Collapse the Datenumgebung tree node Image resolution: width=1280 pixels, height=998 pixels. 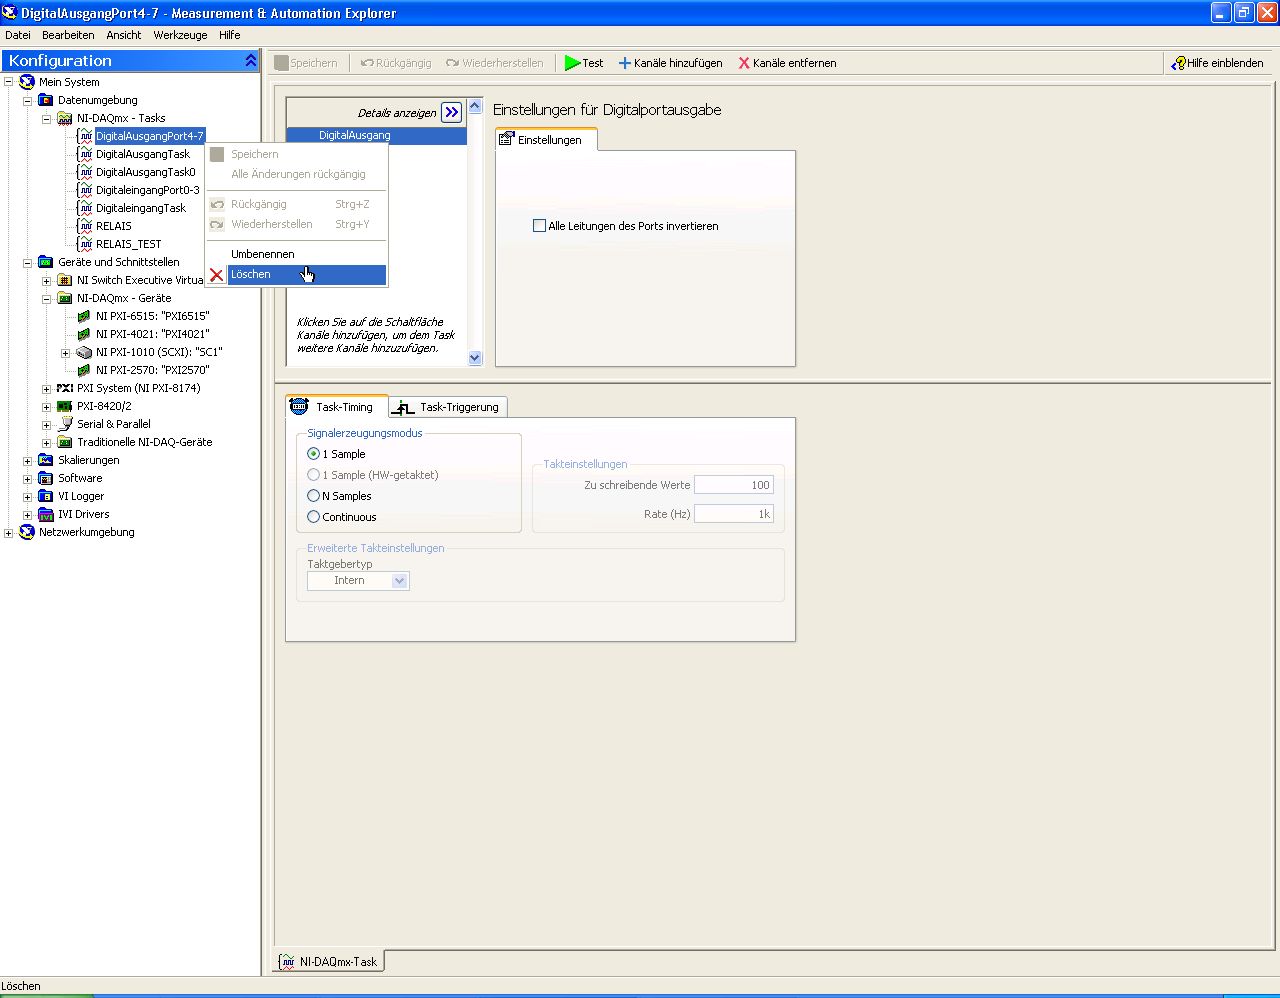coord(28,100)
